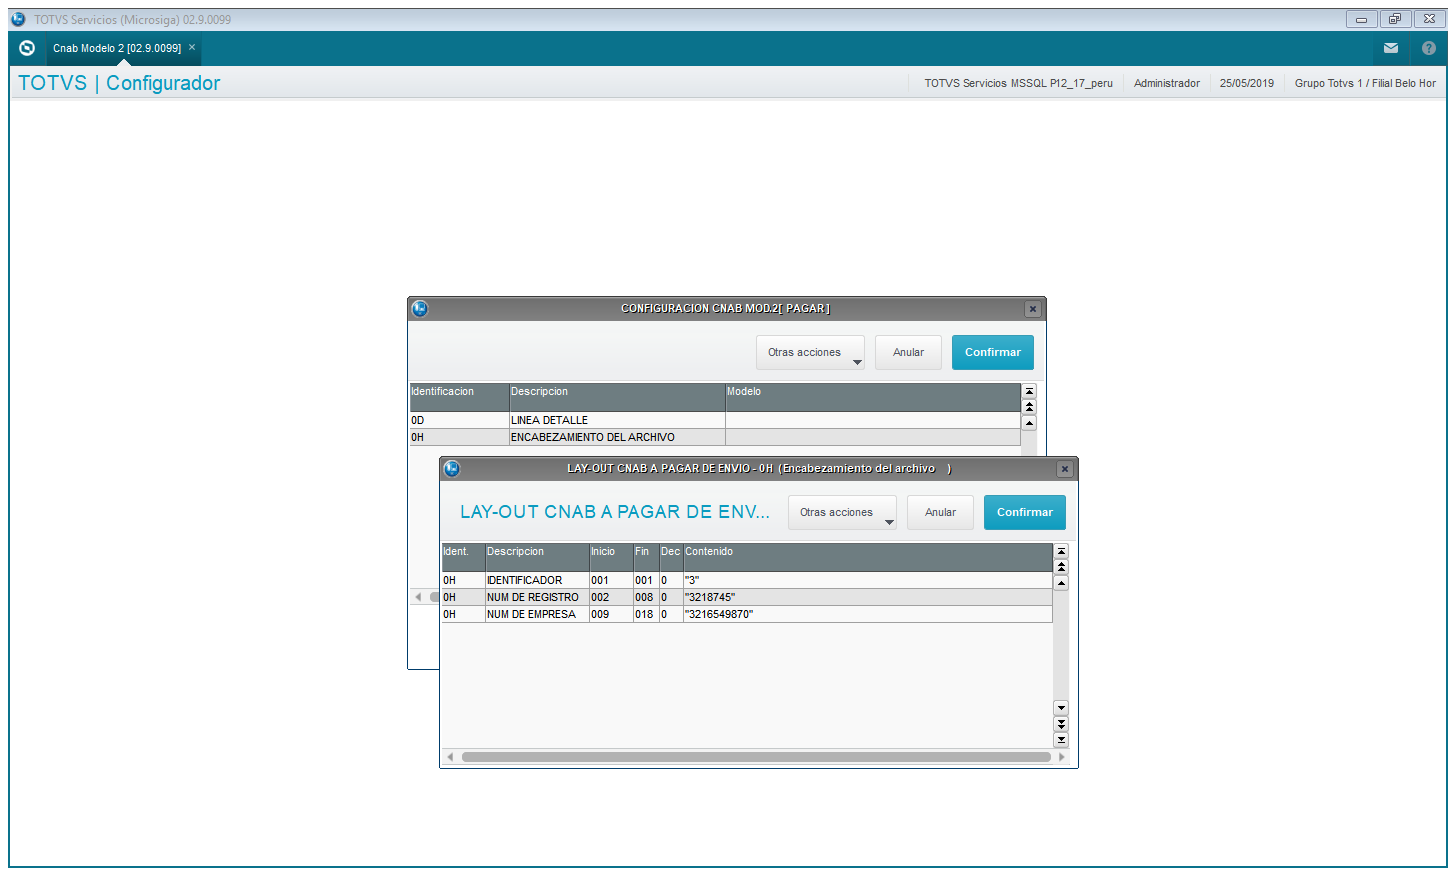This screenshot has height=876, width=1456.
Task: Click Confirmar in the LAY-OUT CNAB dialog
Action: pos(1025,513)
